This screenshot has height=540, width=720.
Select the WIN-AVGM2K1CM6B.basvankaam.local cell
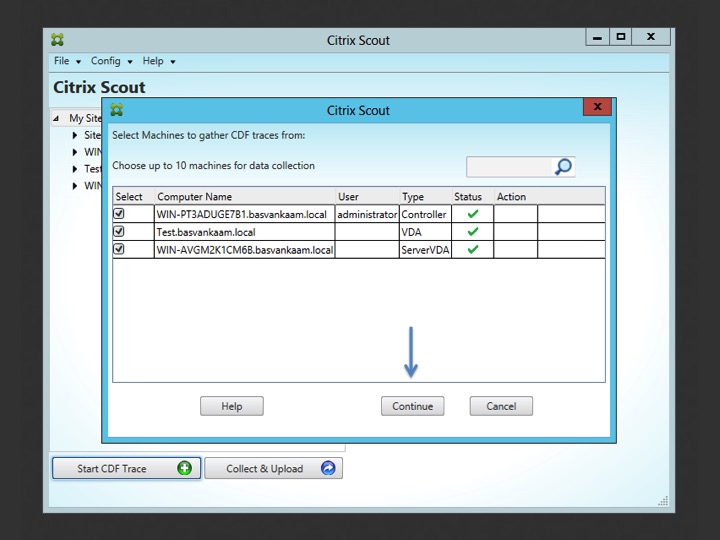245,250
